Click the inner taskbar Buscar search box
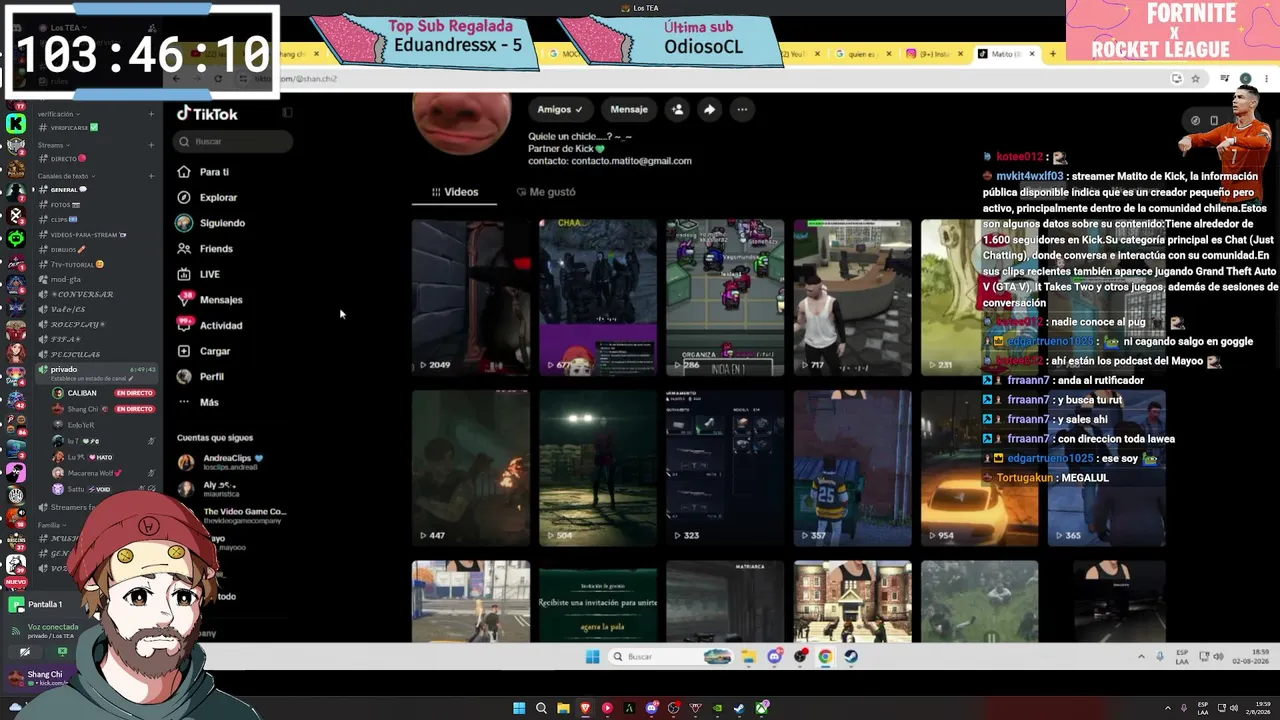Viewport: 1280px width, 720px height. [670, 657]
